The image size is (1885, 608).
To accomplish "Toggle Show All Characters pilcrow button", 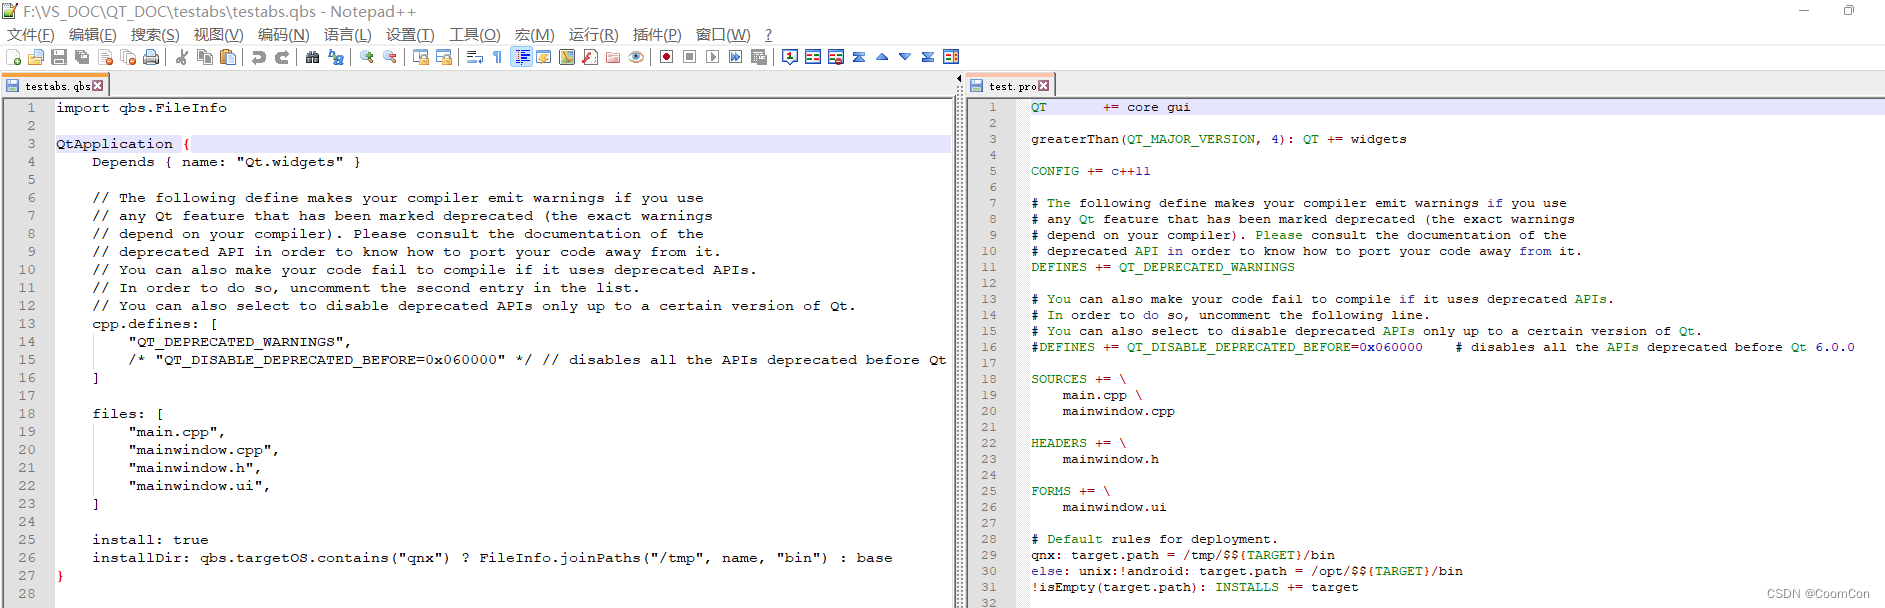I will pos(497,57).
